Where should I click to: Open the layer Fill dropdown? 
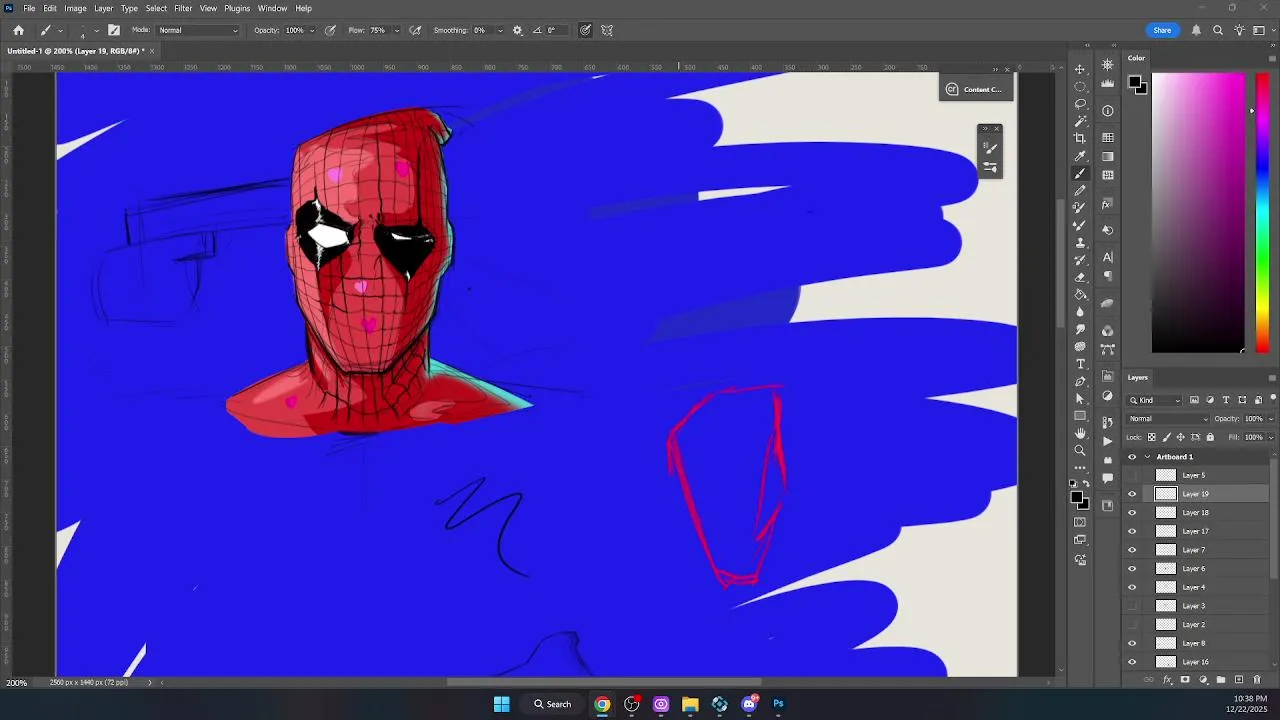[x=1271, y=437]
